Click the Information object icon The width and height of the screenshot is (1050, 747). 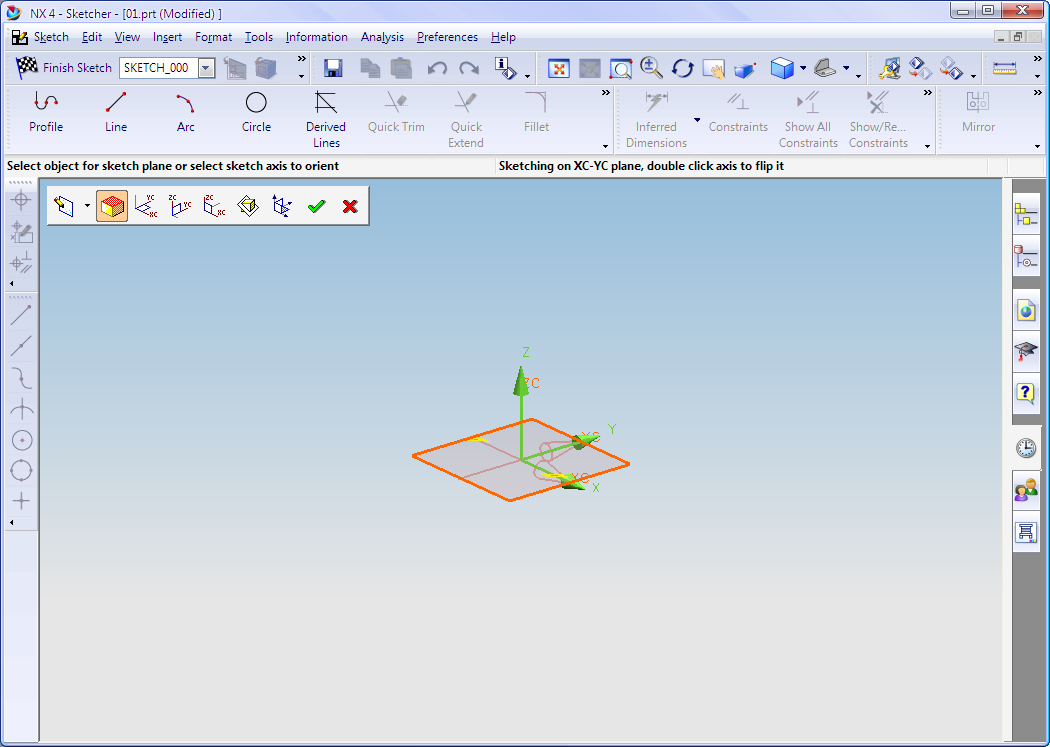(x=505, y=68)
